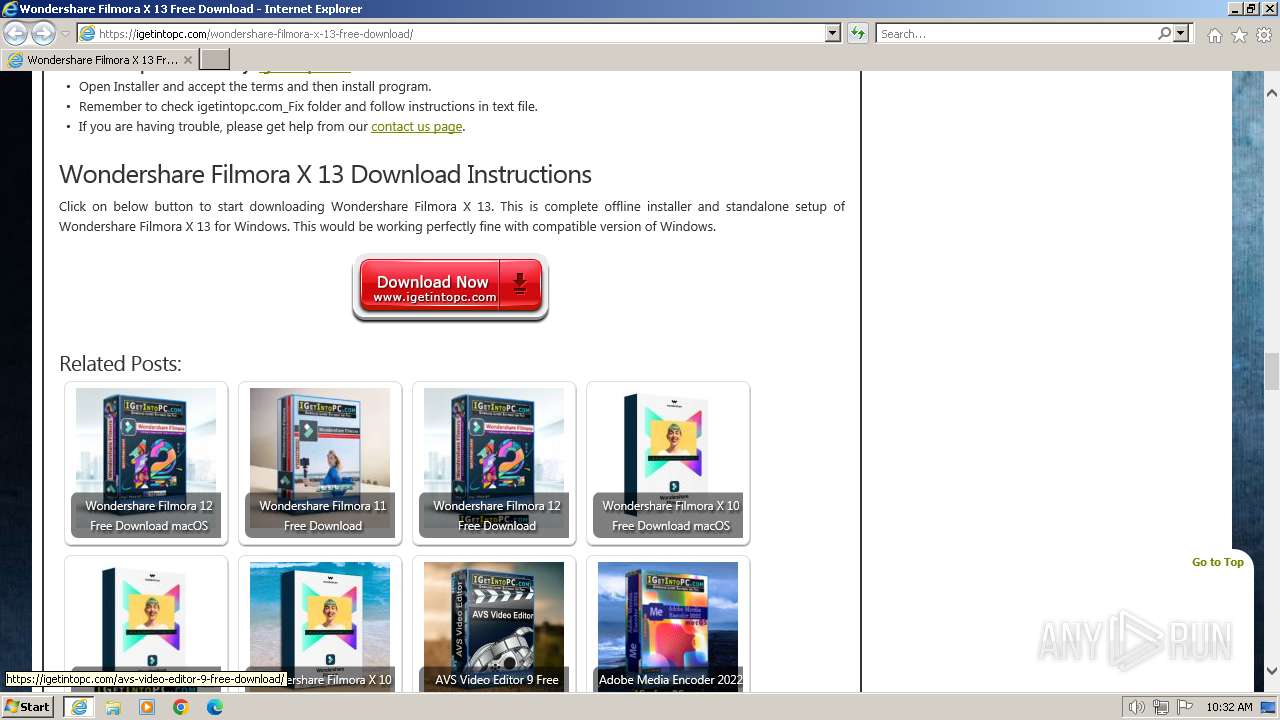Open the recent pages dropdown beside Forward arrow
1280x720 pixels.
(66, 34)
